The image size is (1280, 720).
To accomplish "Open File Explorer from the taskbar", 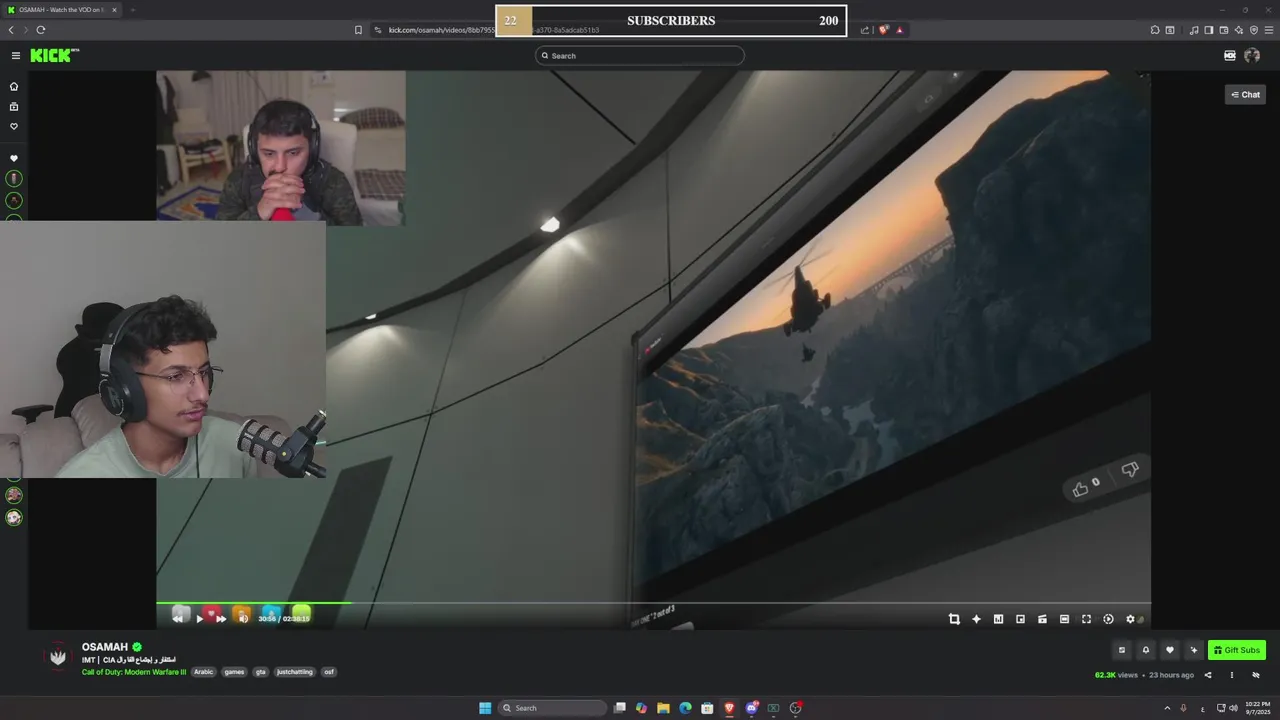I will [x=663, y=708].
